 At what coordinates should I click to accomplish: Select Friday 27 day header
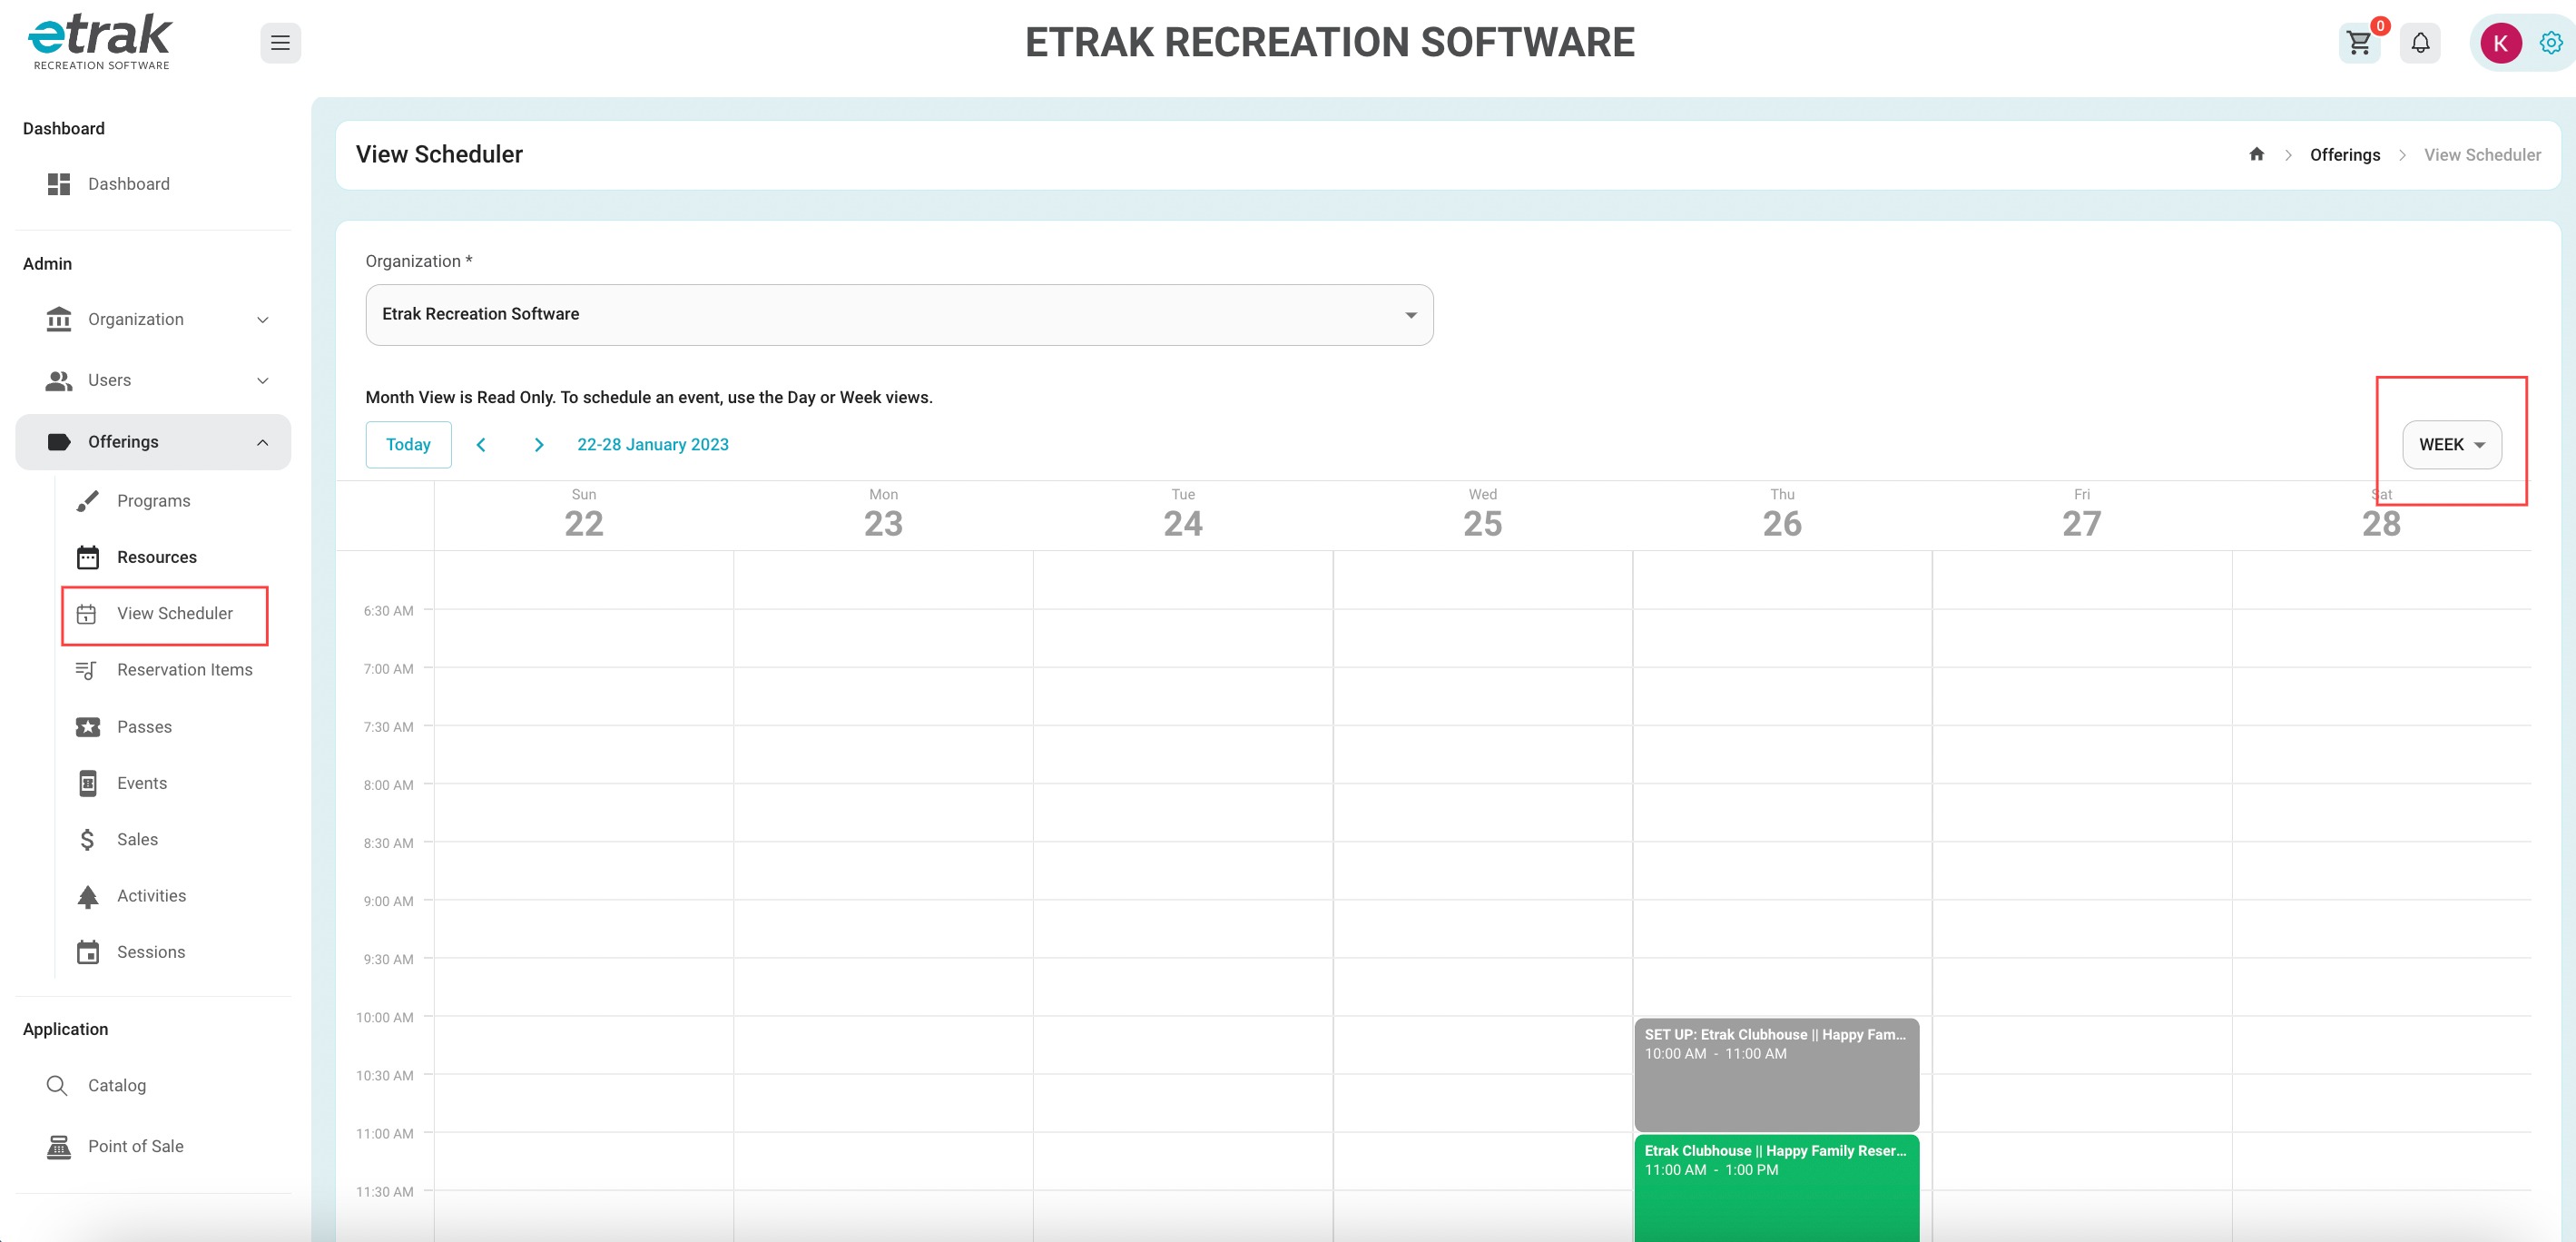[2081, 515]
